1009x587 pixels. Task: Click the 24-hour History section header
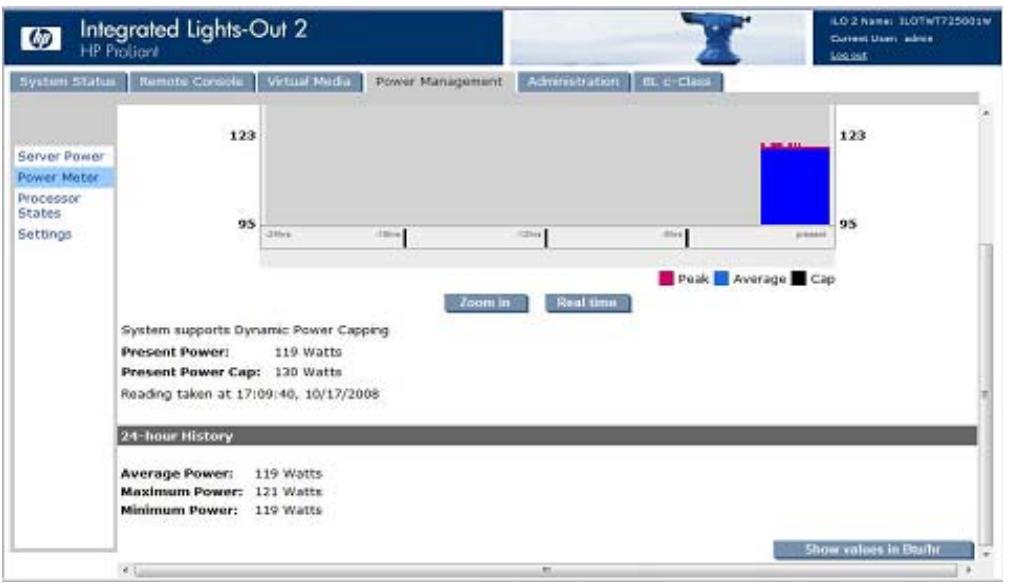tap(547, 436)
